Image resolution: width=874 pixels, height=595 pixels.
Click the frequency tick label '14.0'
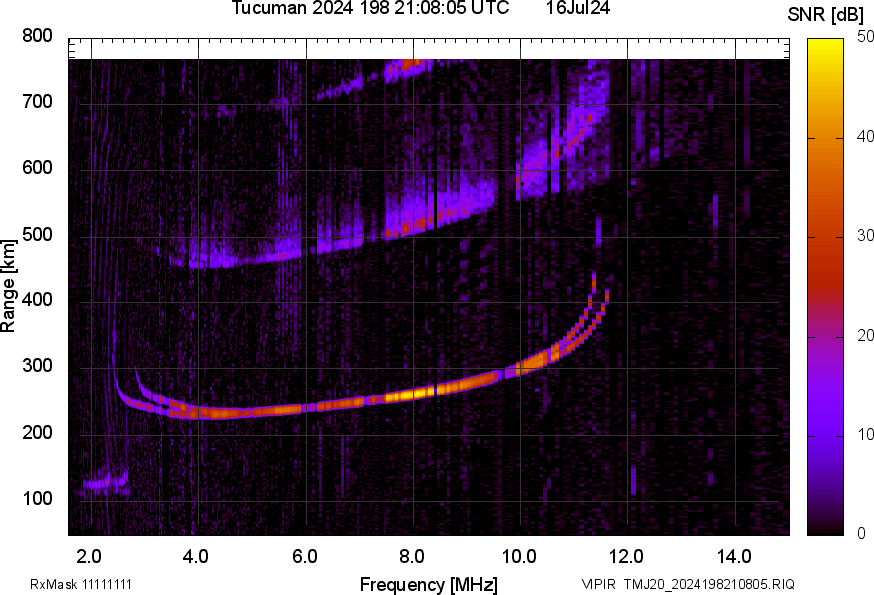point(734,557)
